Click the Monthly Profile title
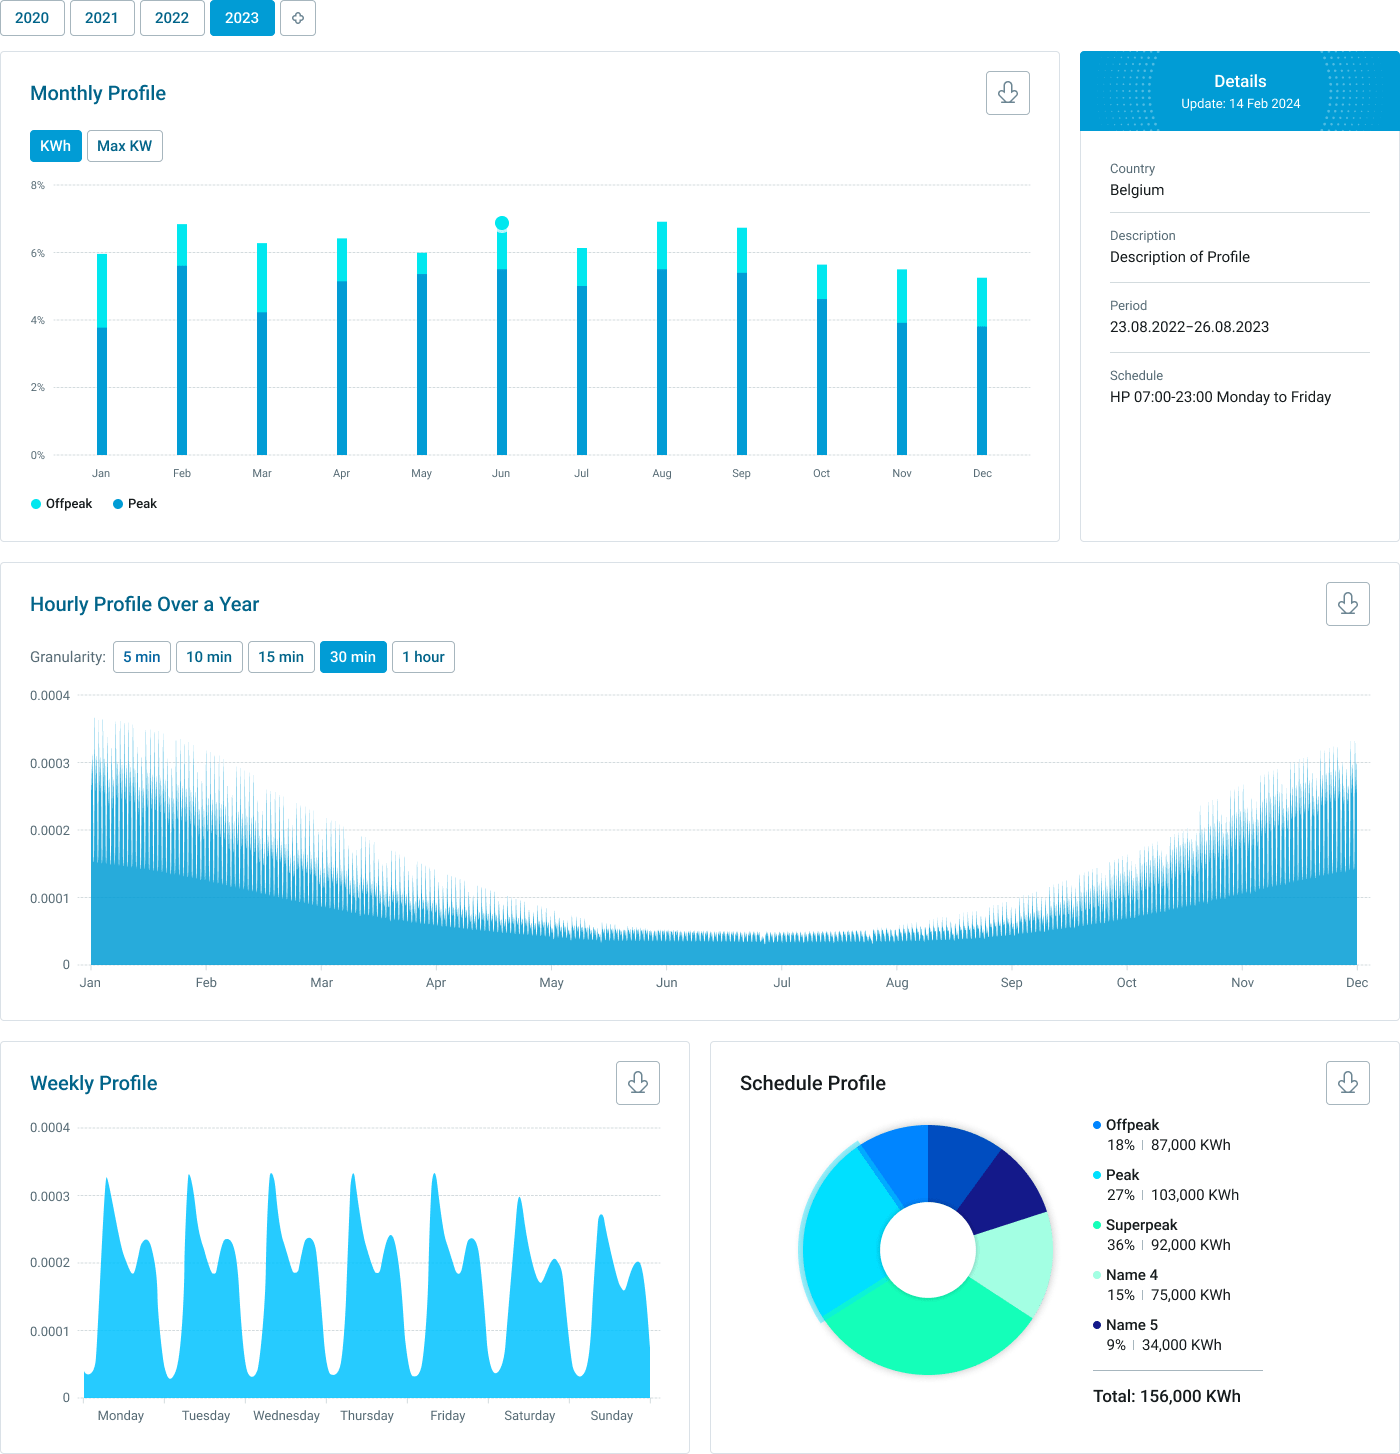 98,93
